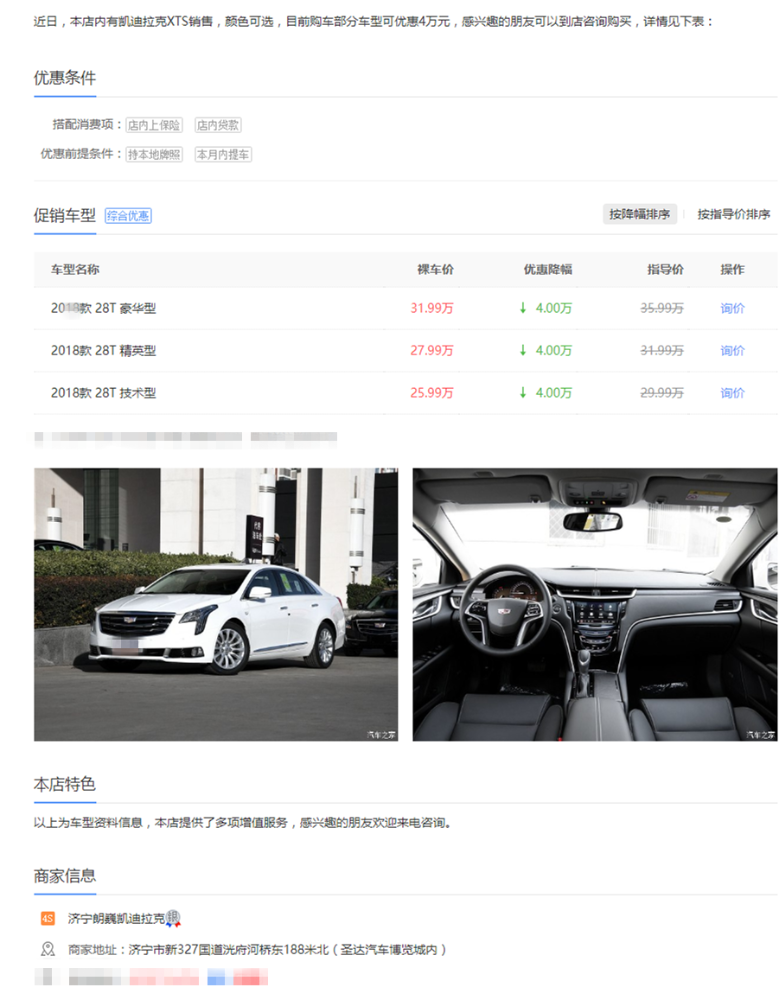779x1000 pixels.
Task: Sort models by 按指导价排序
Action: click(x=734, y=214)
